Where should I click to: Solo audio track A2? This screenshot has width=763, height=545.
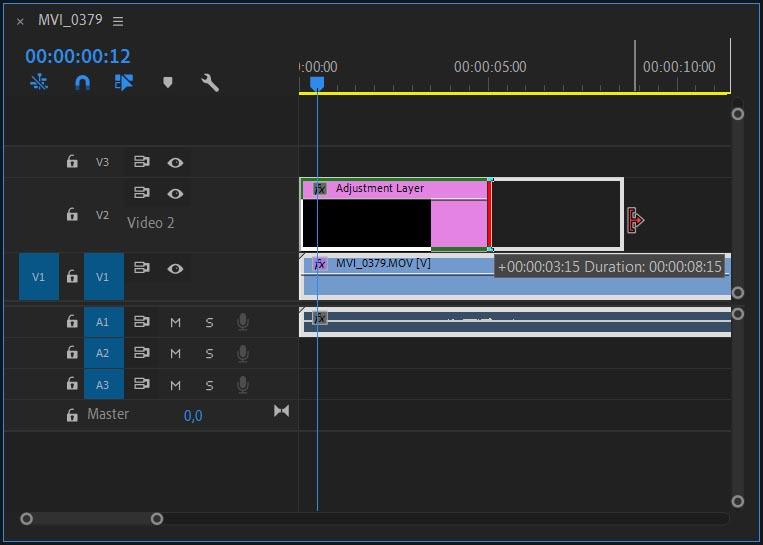click(x=209, y=354)
